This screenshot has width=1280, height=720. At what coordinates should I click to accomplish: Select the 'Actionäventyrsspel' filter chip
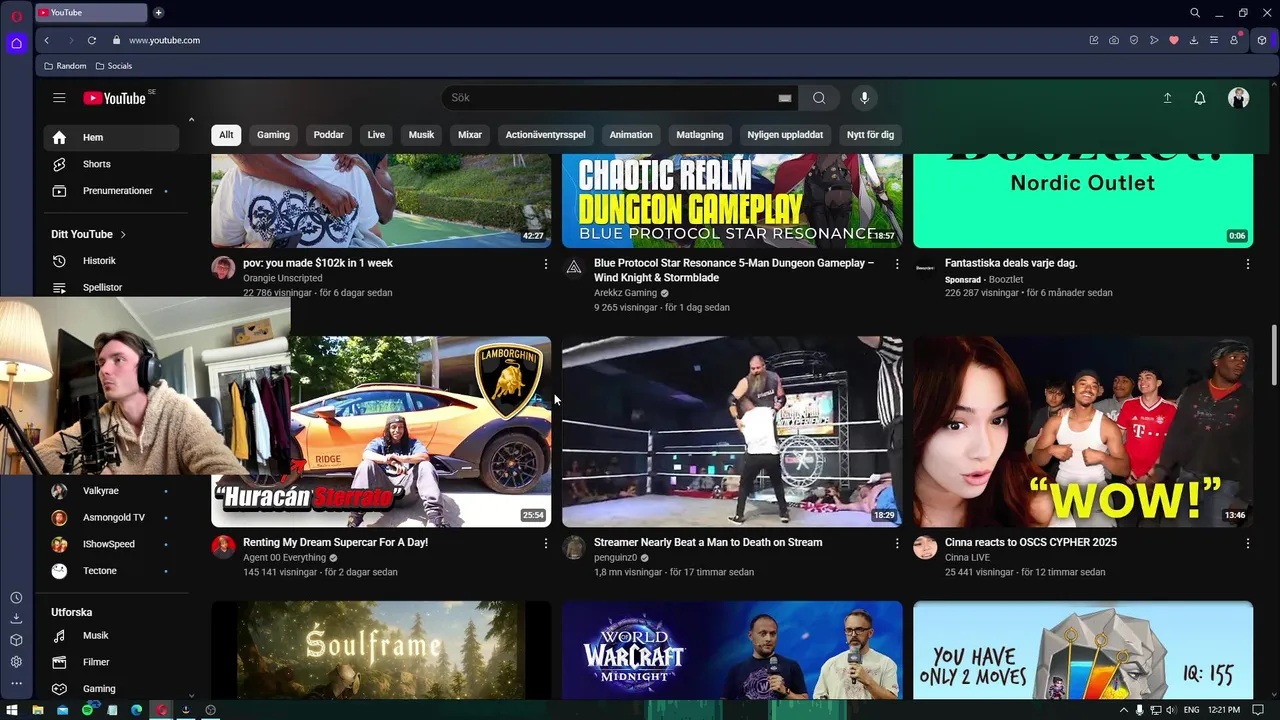click(545, 135)
